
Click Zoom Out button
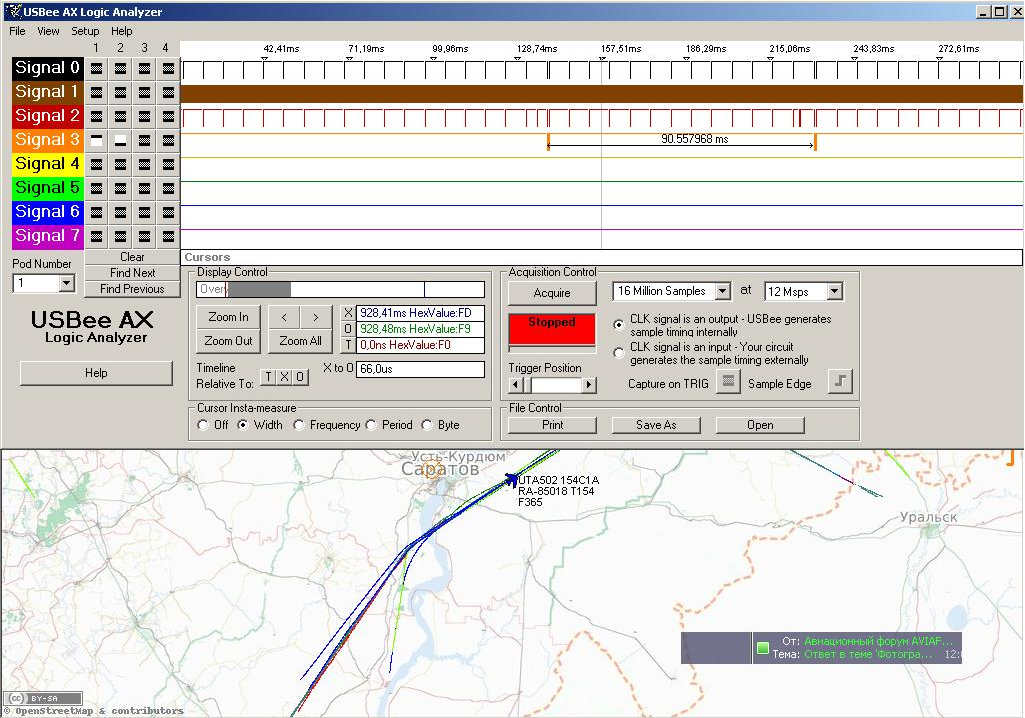coord(228,341)
